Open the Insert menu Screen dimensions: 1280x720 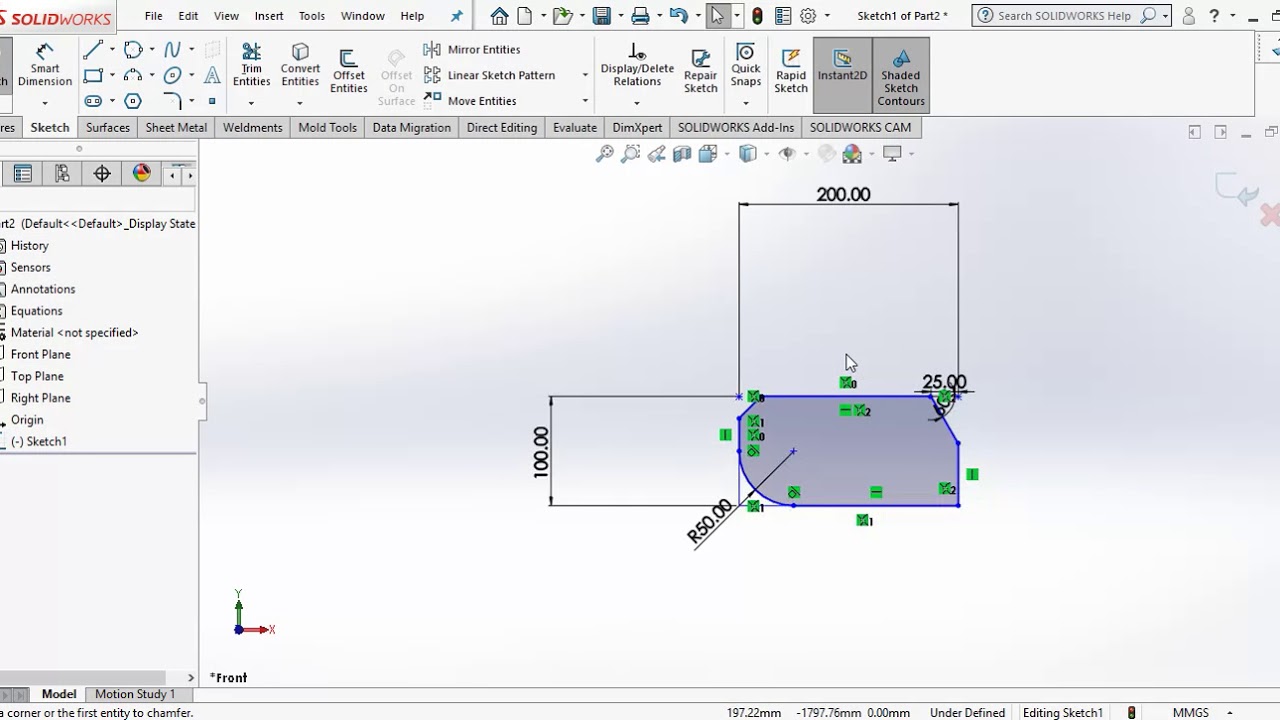[x=269, y=16]
